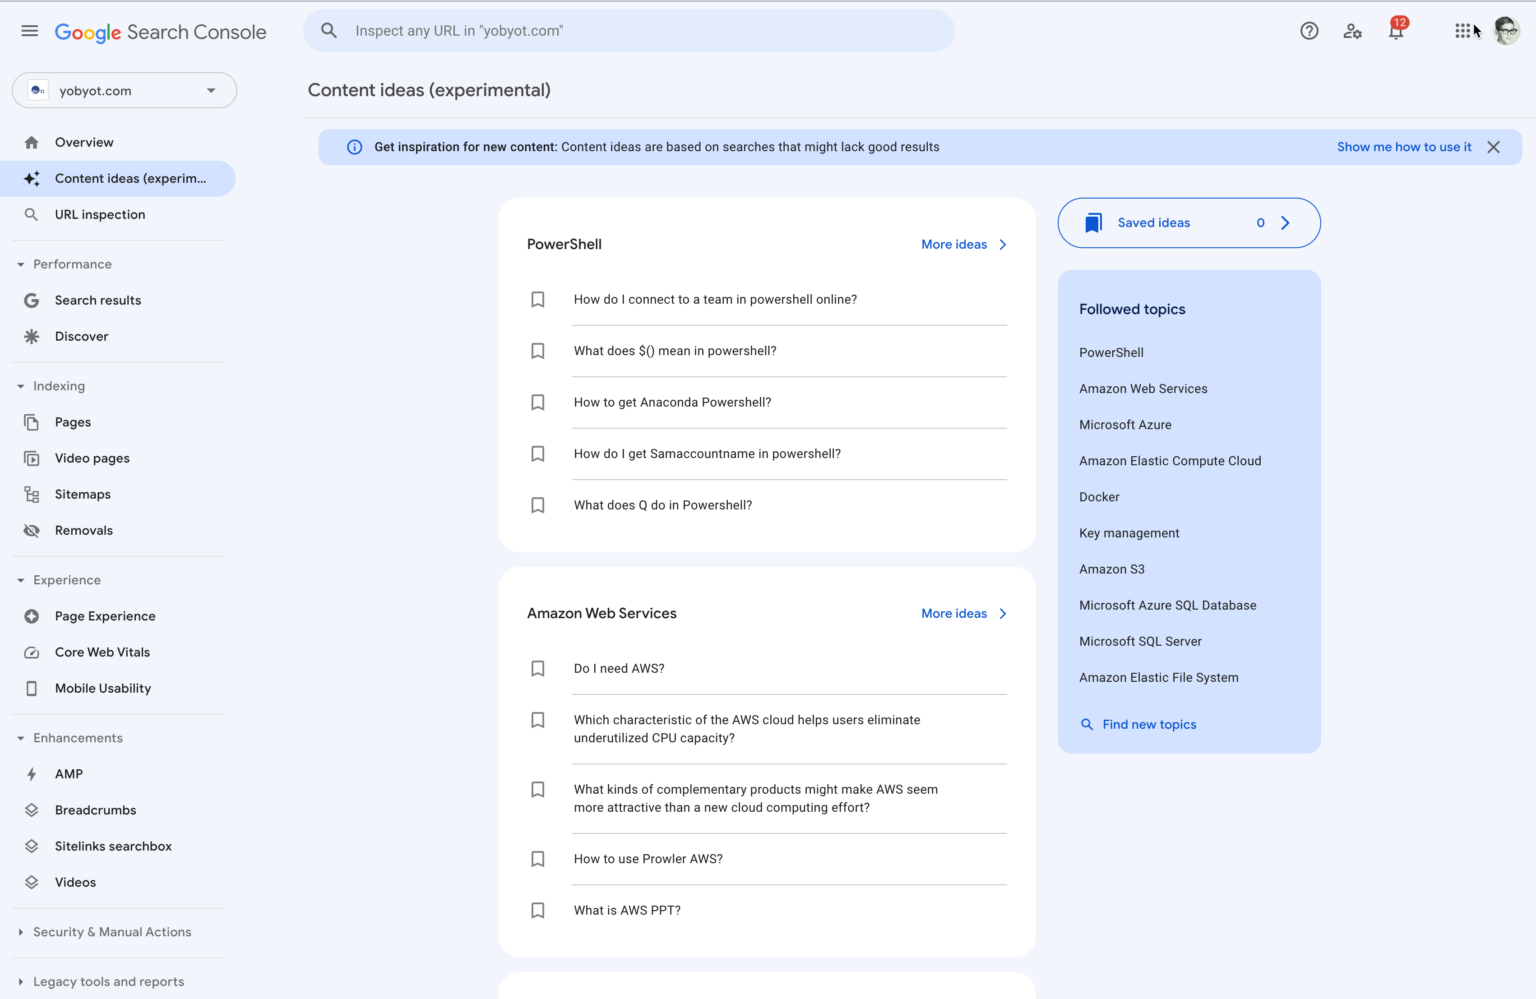Click the Discover asterisk icon
Image resolution: width=1536 pixels, height=999 pixels.
point(32,336)
